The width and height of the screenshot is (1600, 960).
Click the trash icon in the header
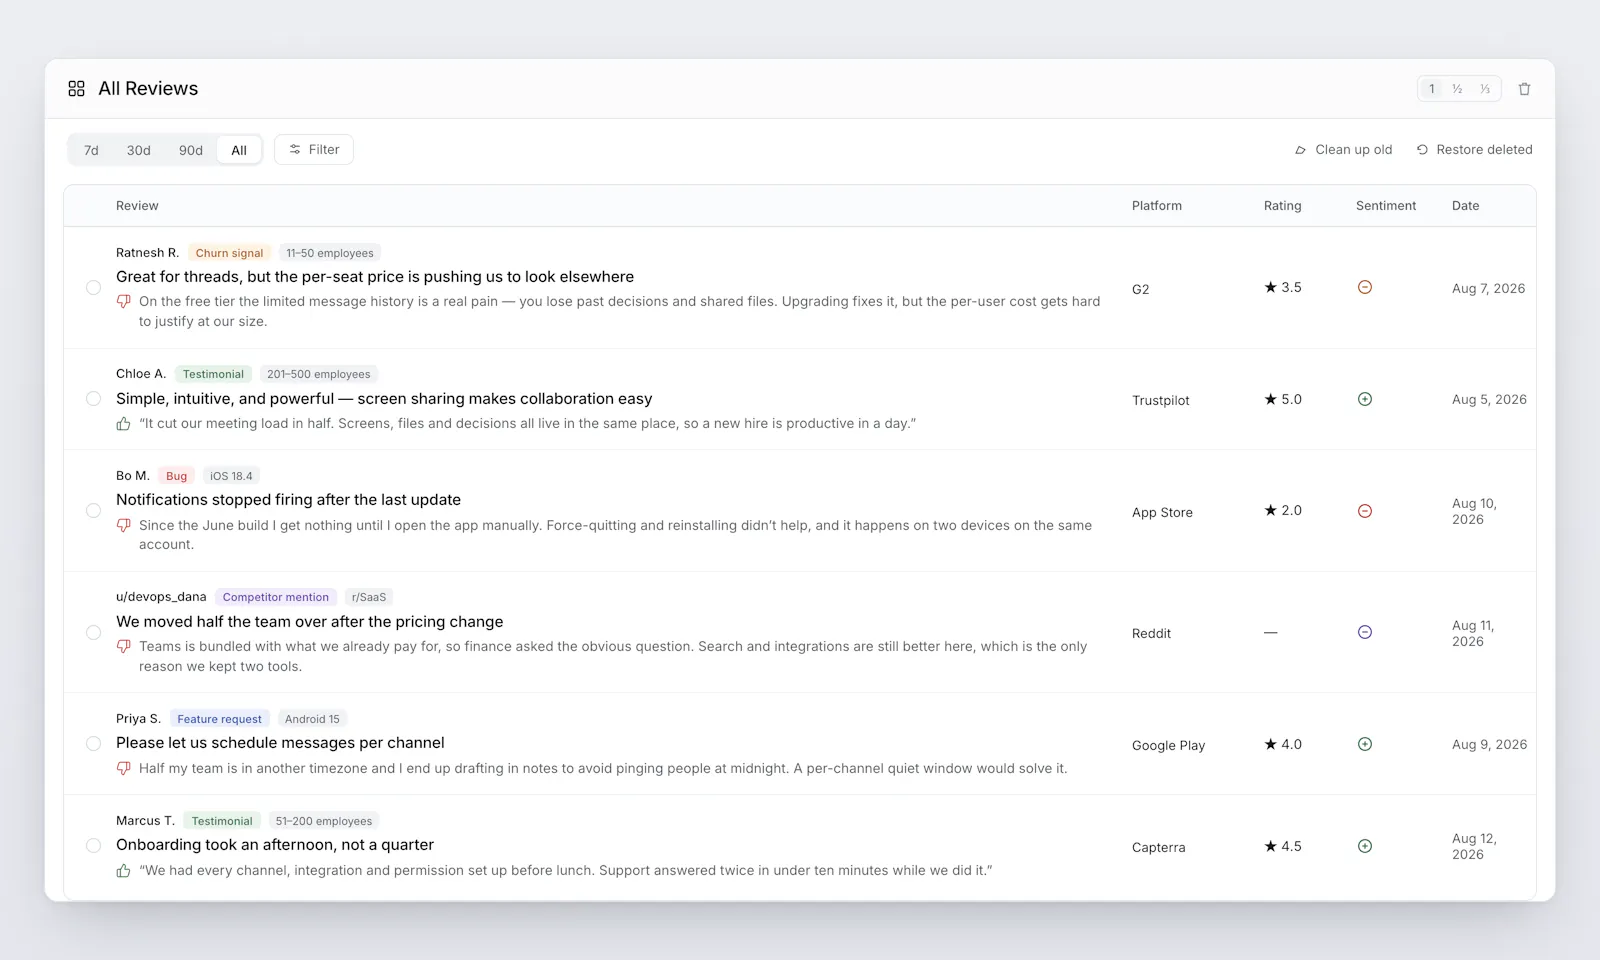tap(1524, 89)
